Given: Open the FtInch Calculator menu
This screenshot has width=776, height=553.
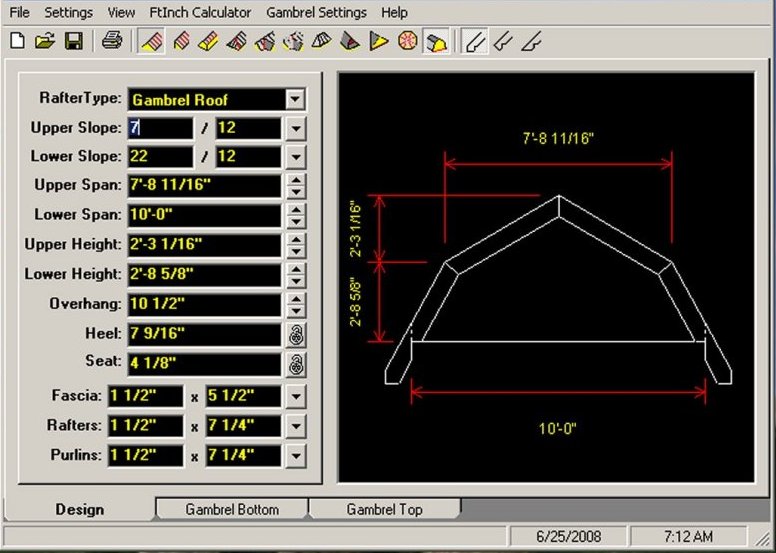Looking at the screenshot, I should pyautogui.click(x=200, y=12).
